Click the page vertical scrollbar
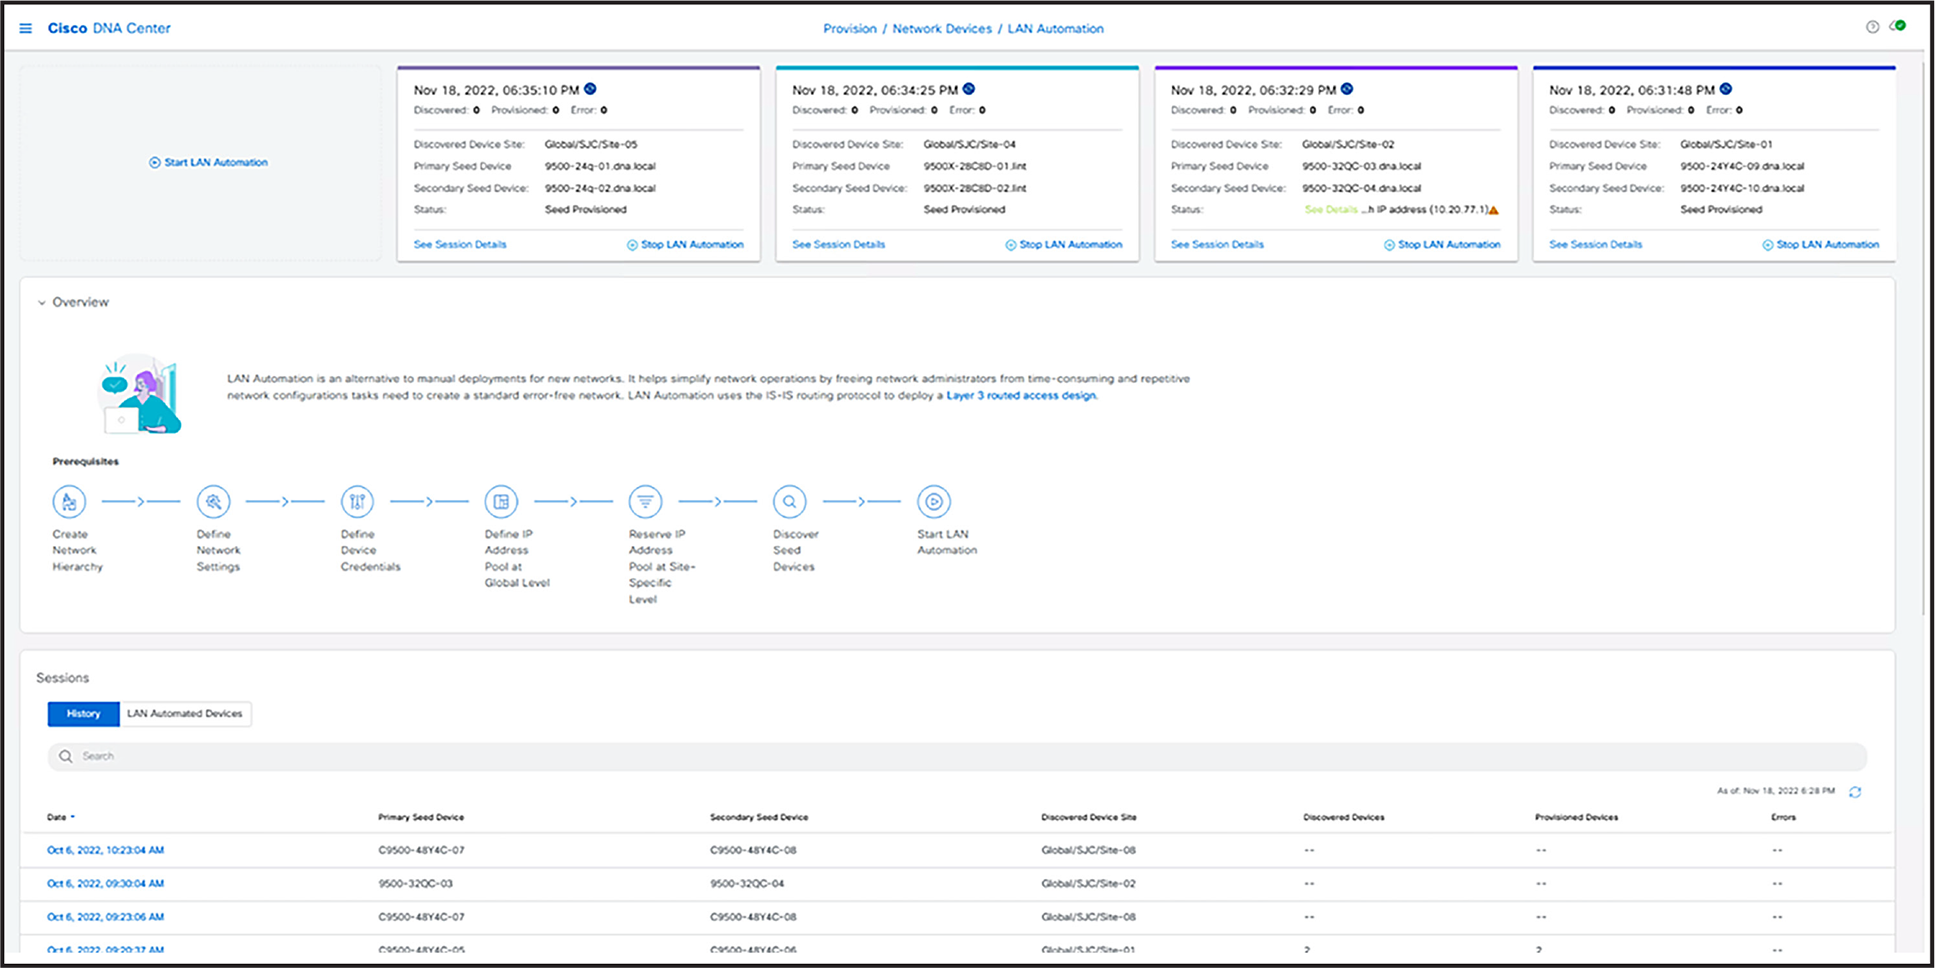This screenshot has width=1935, height=968. [1924, 340]
